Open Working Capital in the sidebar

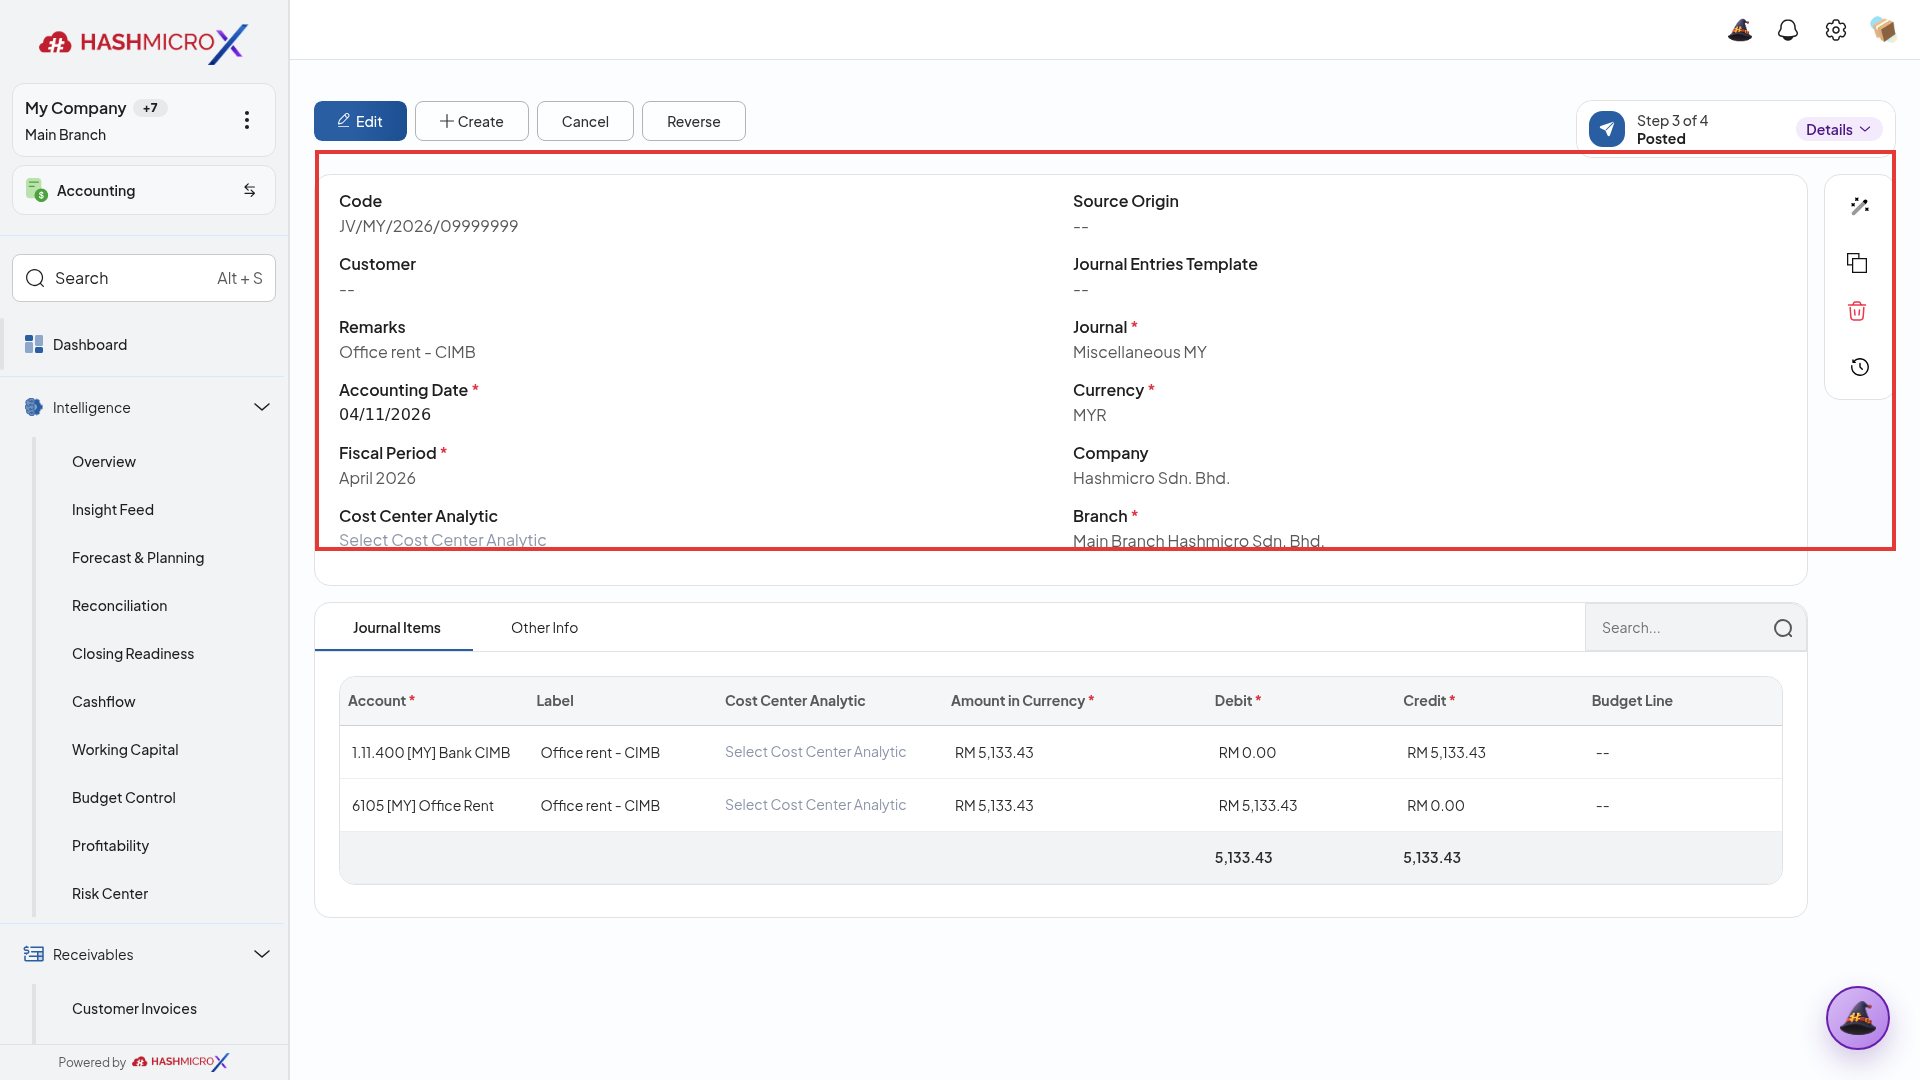[125, 749]
